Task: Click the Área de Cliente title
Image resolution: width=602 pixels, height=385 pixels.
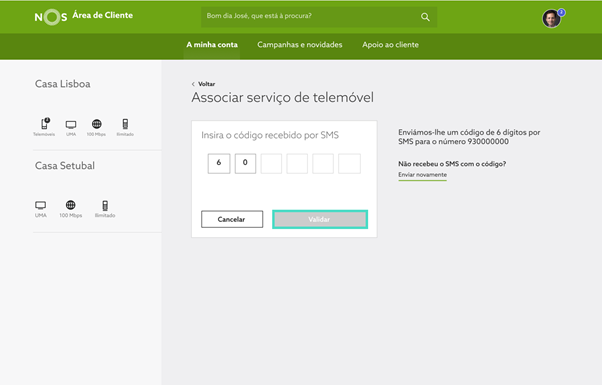Action: [103, 15]
